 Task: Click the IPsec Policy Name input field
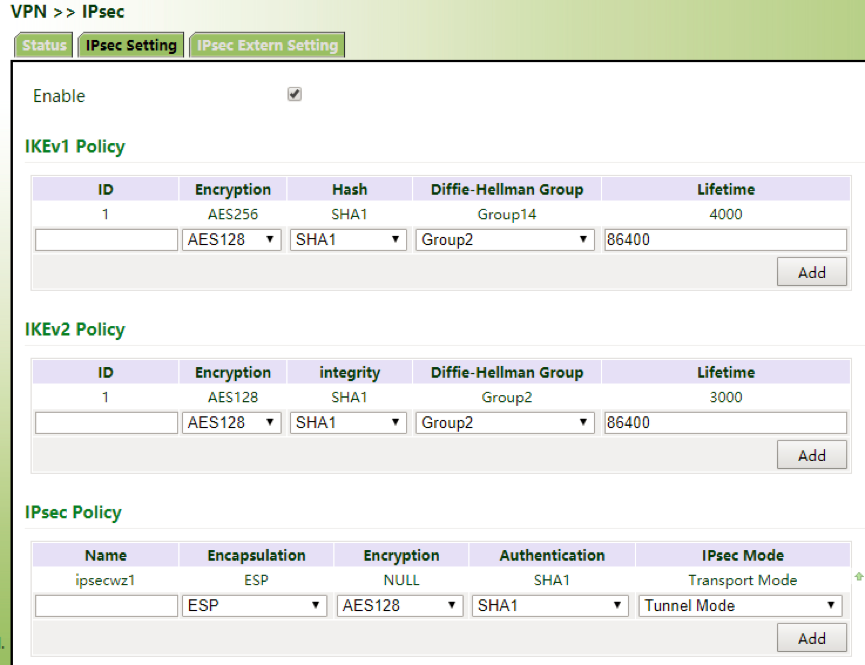(106, 606)
